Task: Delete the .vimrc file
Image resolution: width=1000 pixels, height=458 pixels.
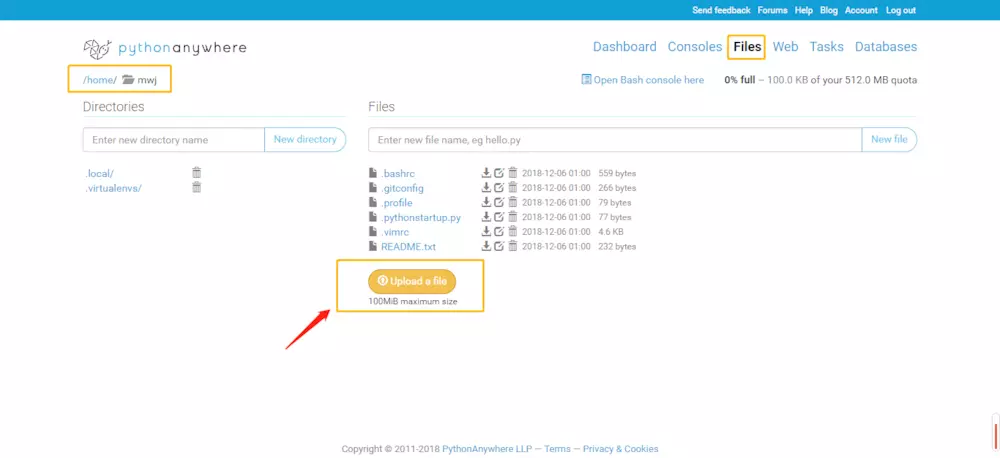Action: point(513,231)
